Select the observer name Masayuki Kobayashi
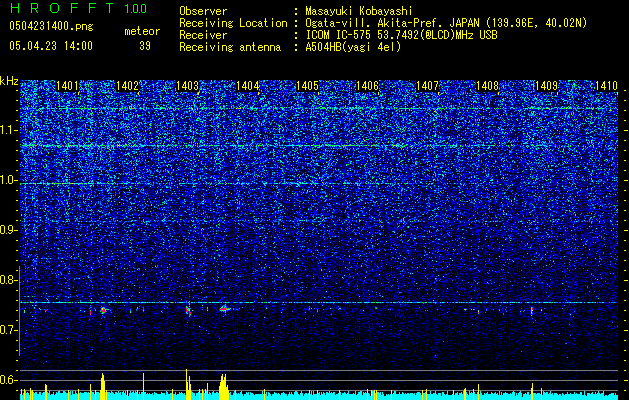The width and height of the screenshot is (629, 400). click(358, 11)
